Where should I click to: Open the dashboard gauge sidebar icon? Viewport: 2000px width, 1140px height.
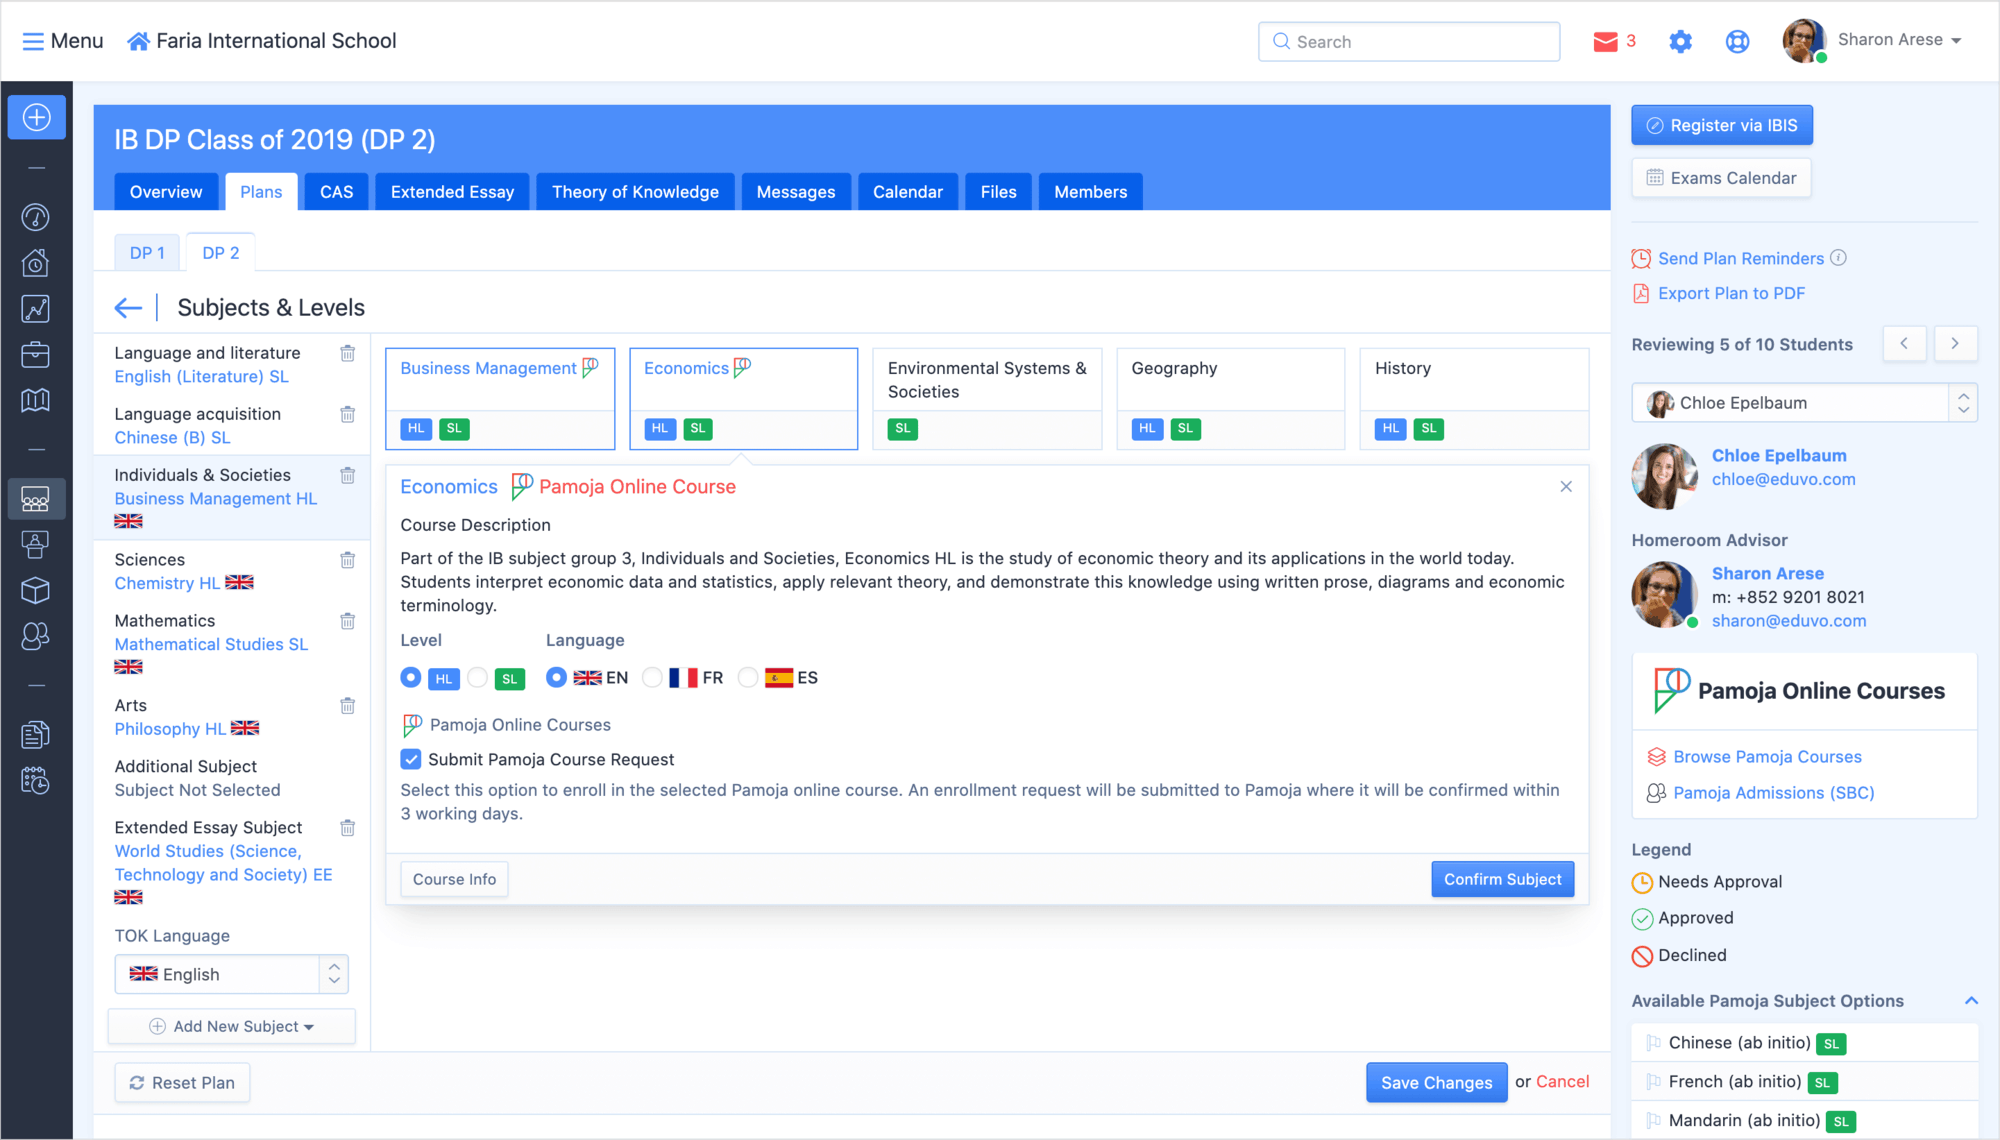(36, 217)
